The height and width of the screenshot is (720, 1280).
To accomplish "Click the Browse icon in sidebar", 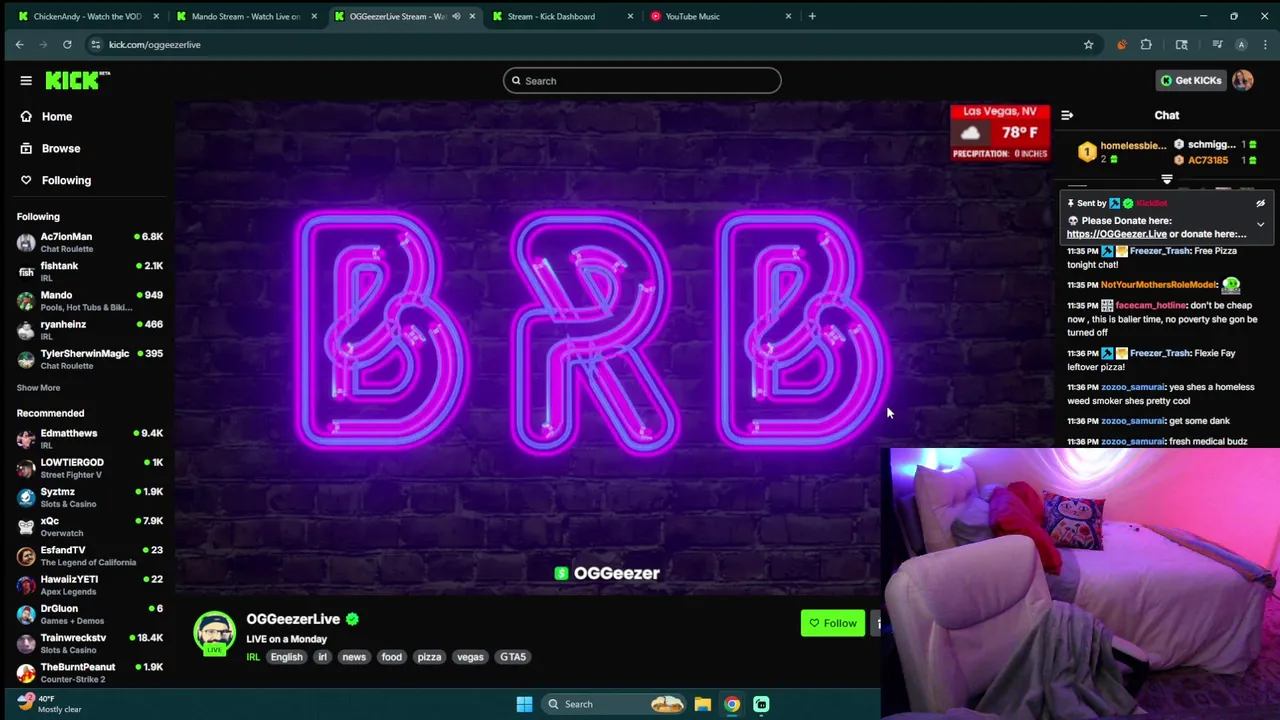I will pos(26,148).
